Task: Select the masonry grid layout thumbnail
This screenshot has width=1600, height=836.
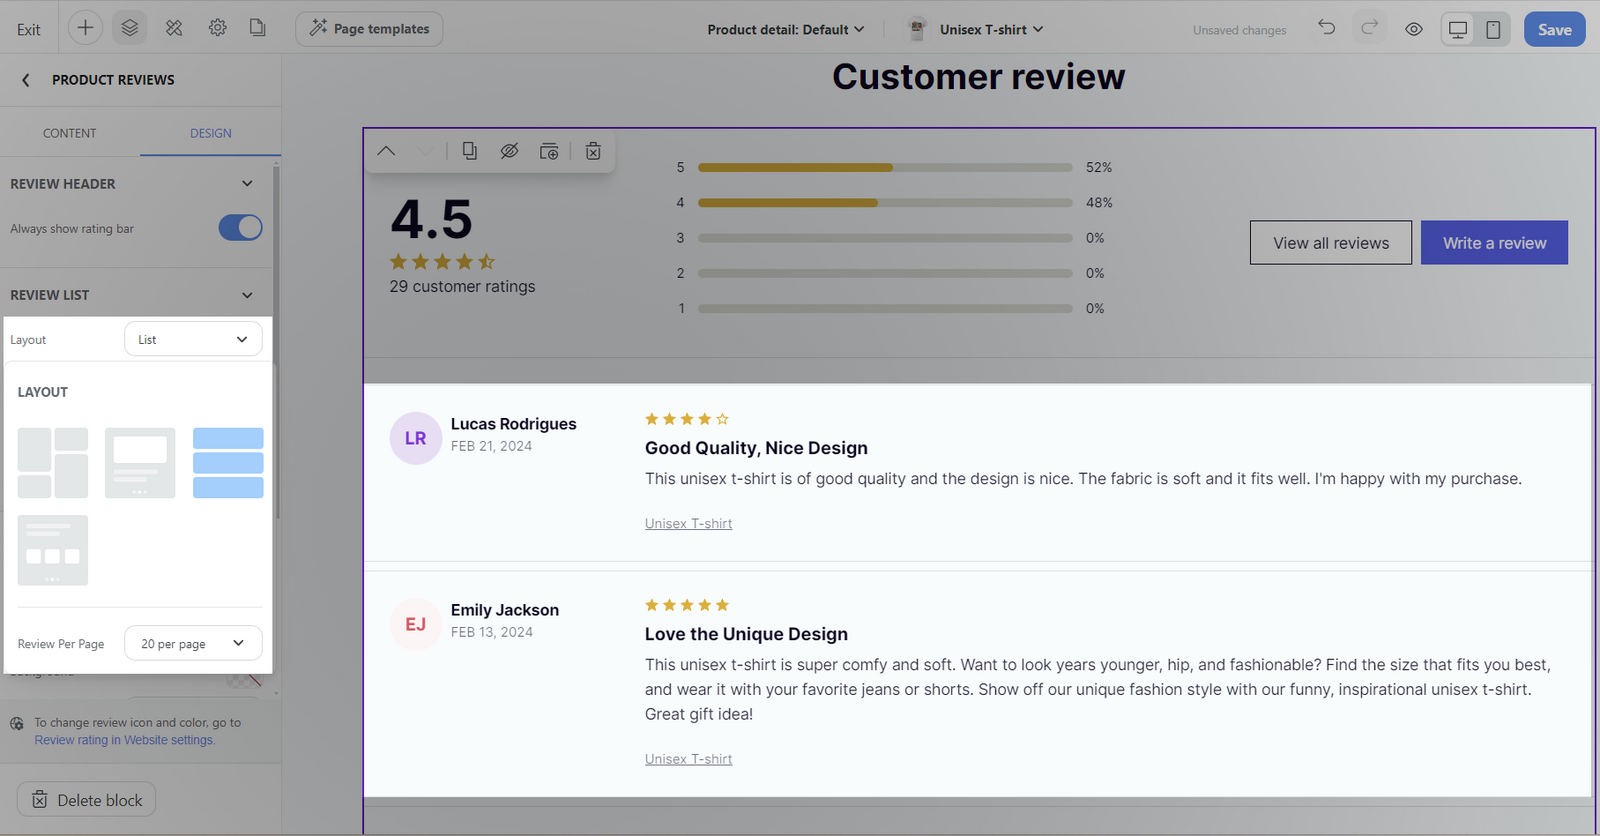Action: 53,463
